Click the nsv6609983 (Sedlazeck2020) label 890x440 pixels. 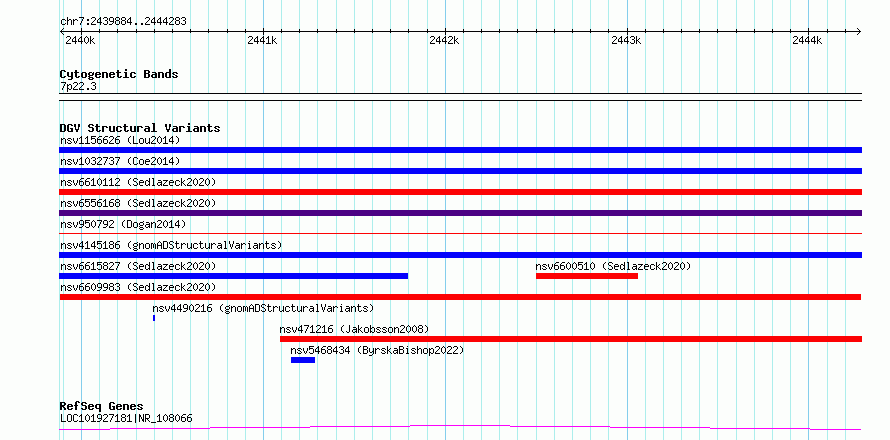[138, 287]
